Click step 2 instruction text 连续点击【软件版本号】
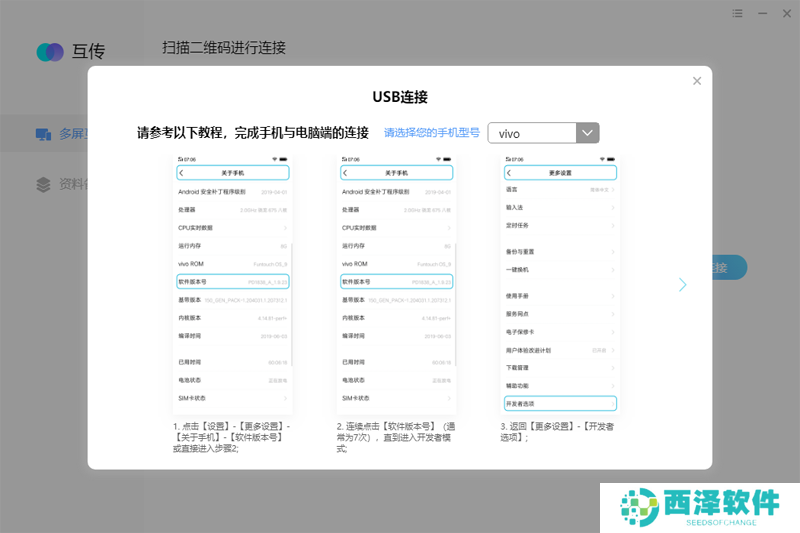Screen dimensions: 800x533 click(396, 437)
